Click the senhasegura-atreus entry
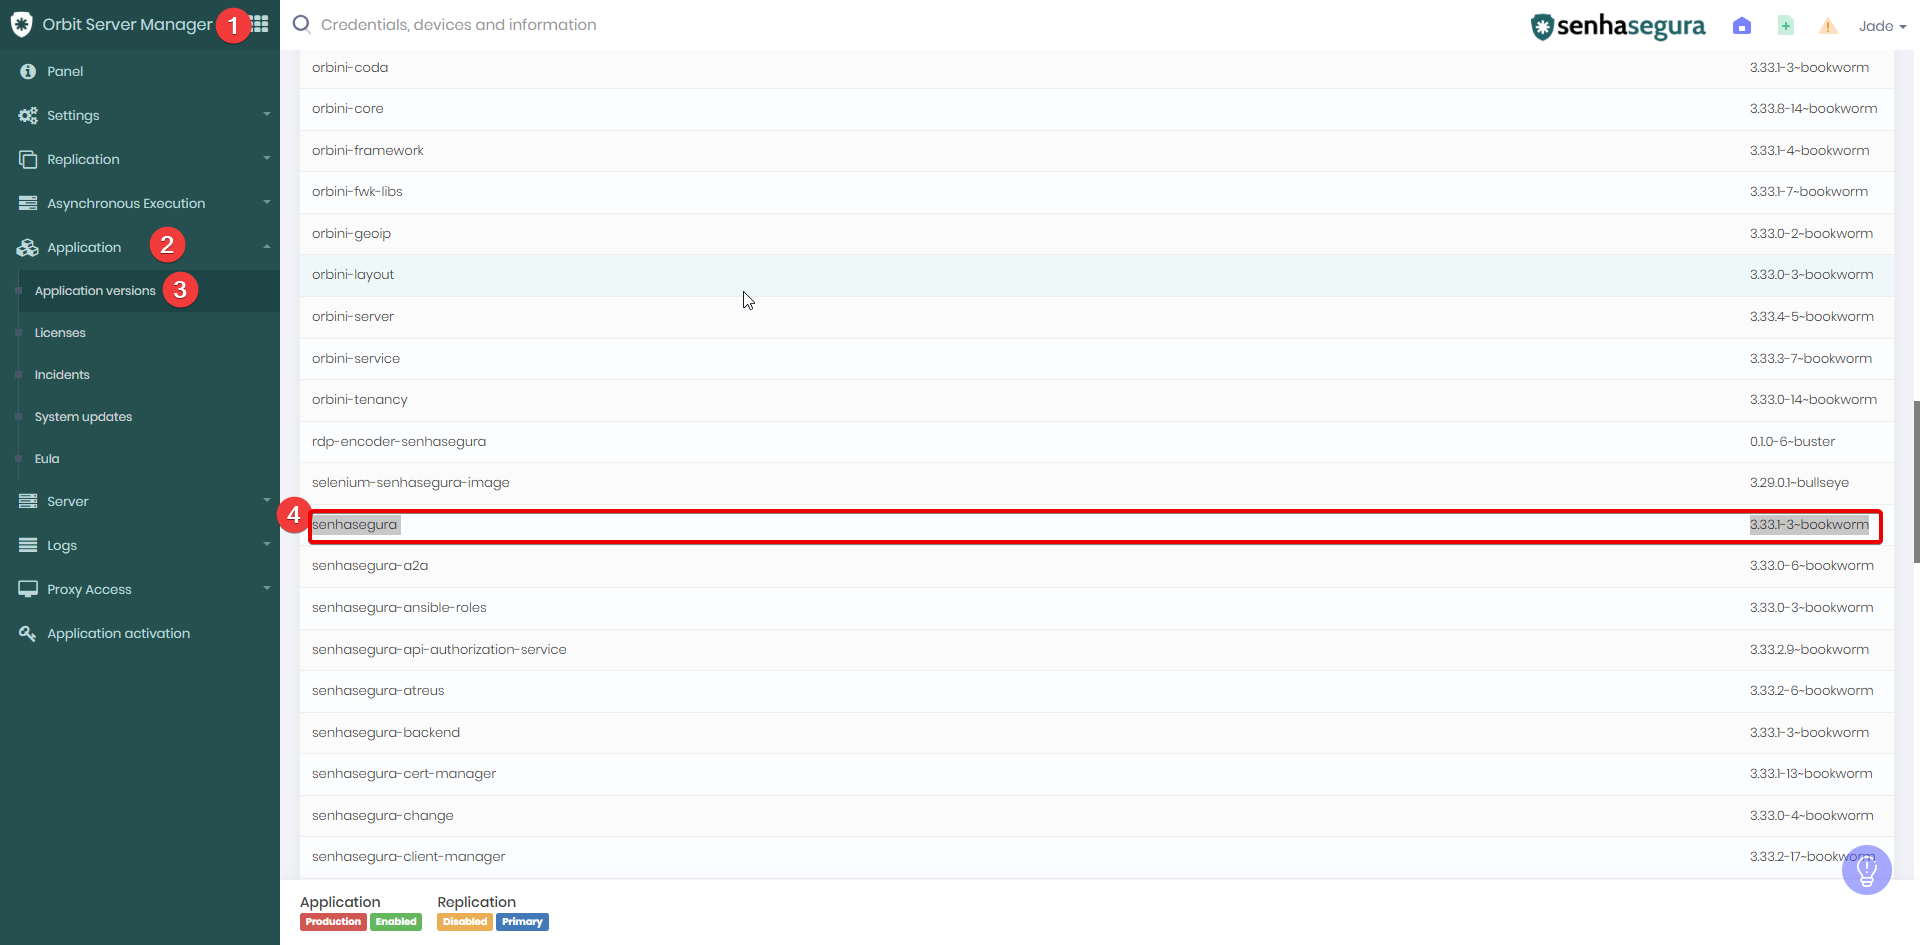The width and height of the screenshot is (1920, 945). tap(377, 691)
